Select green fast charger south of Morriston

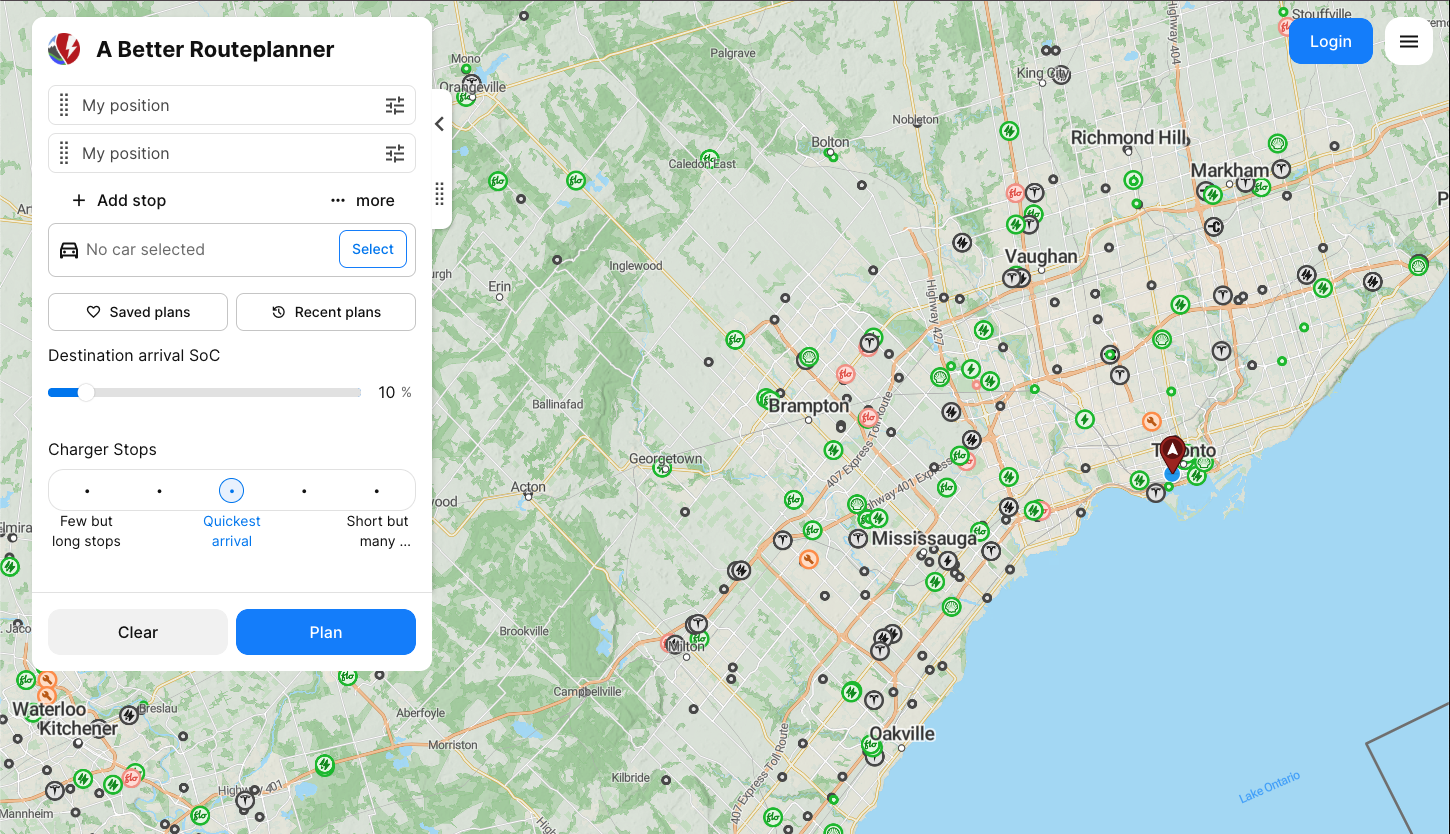324,765
